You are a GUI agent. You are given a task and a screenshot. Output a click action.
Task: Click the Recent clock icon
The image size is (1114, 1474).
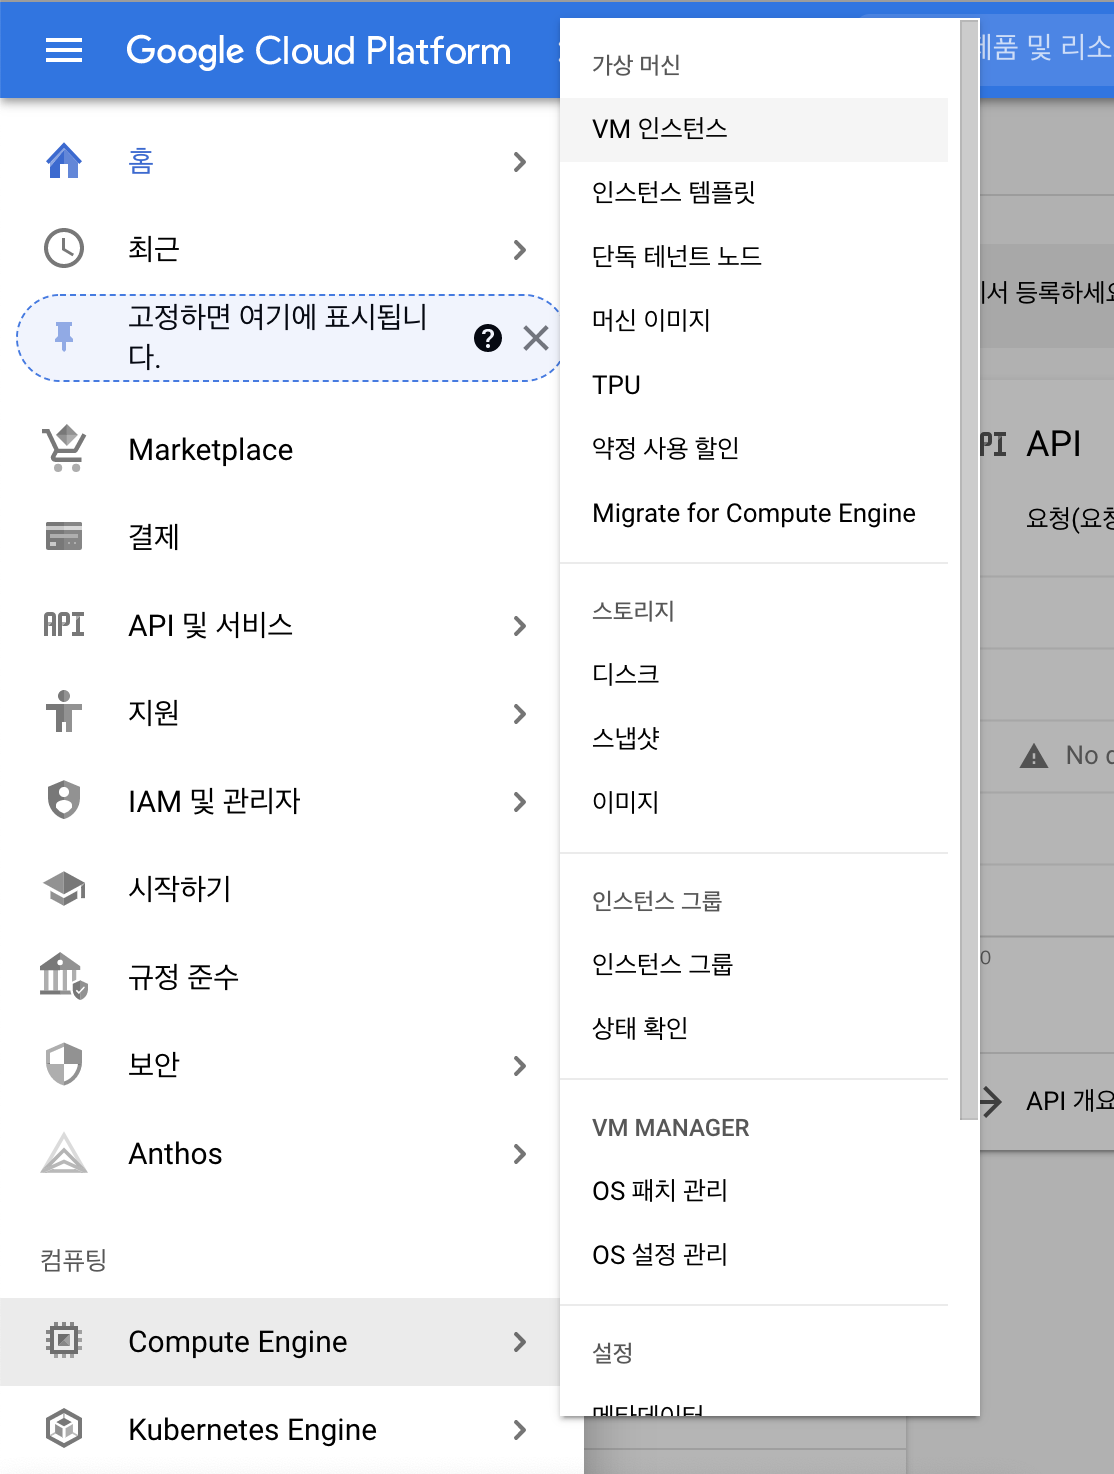click(x=64, y=248)
